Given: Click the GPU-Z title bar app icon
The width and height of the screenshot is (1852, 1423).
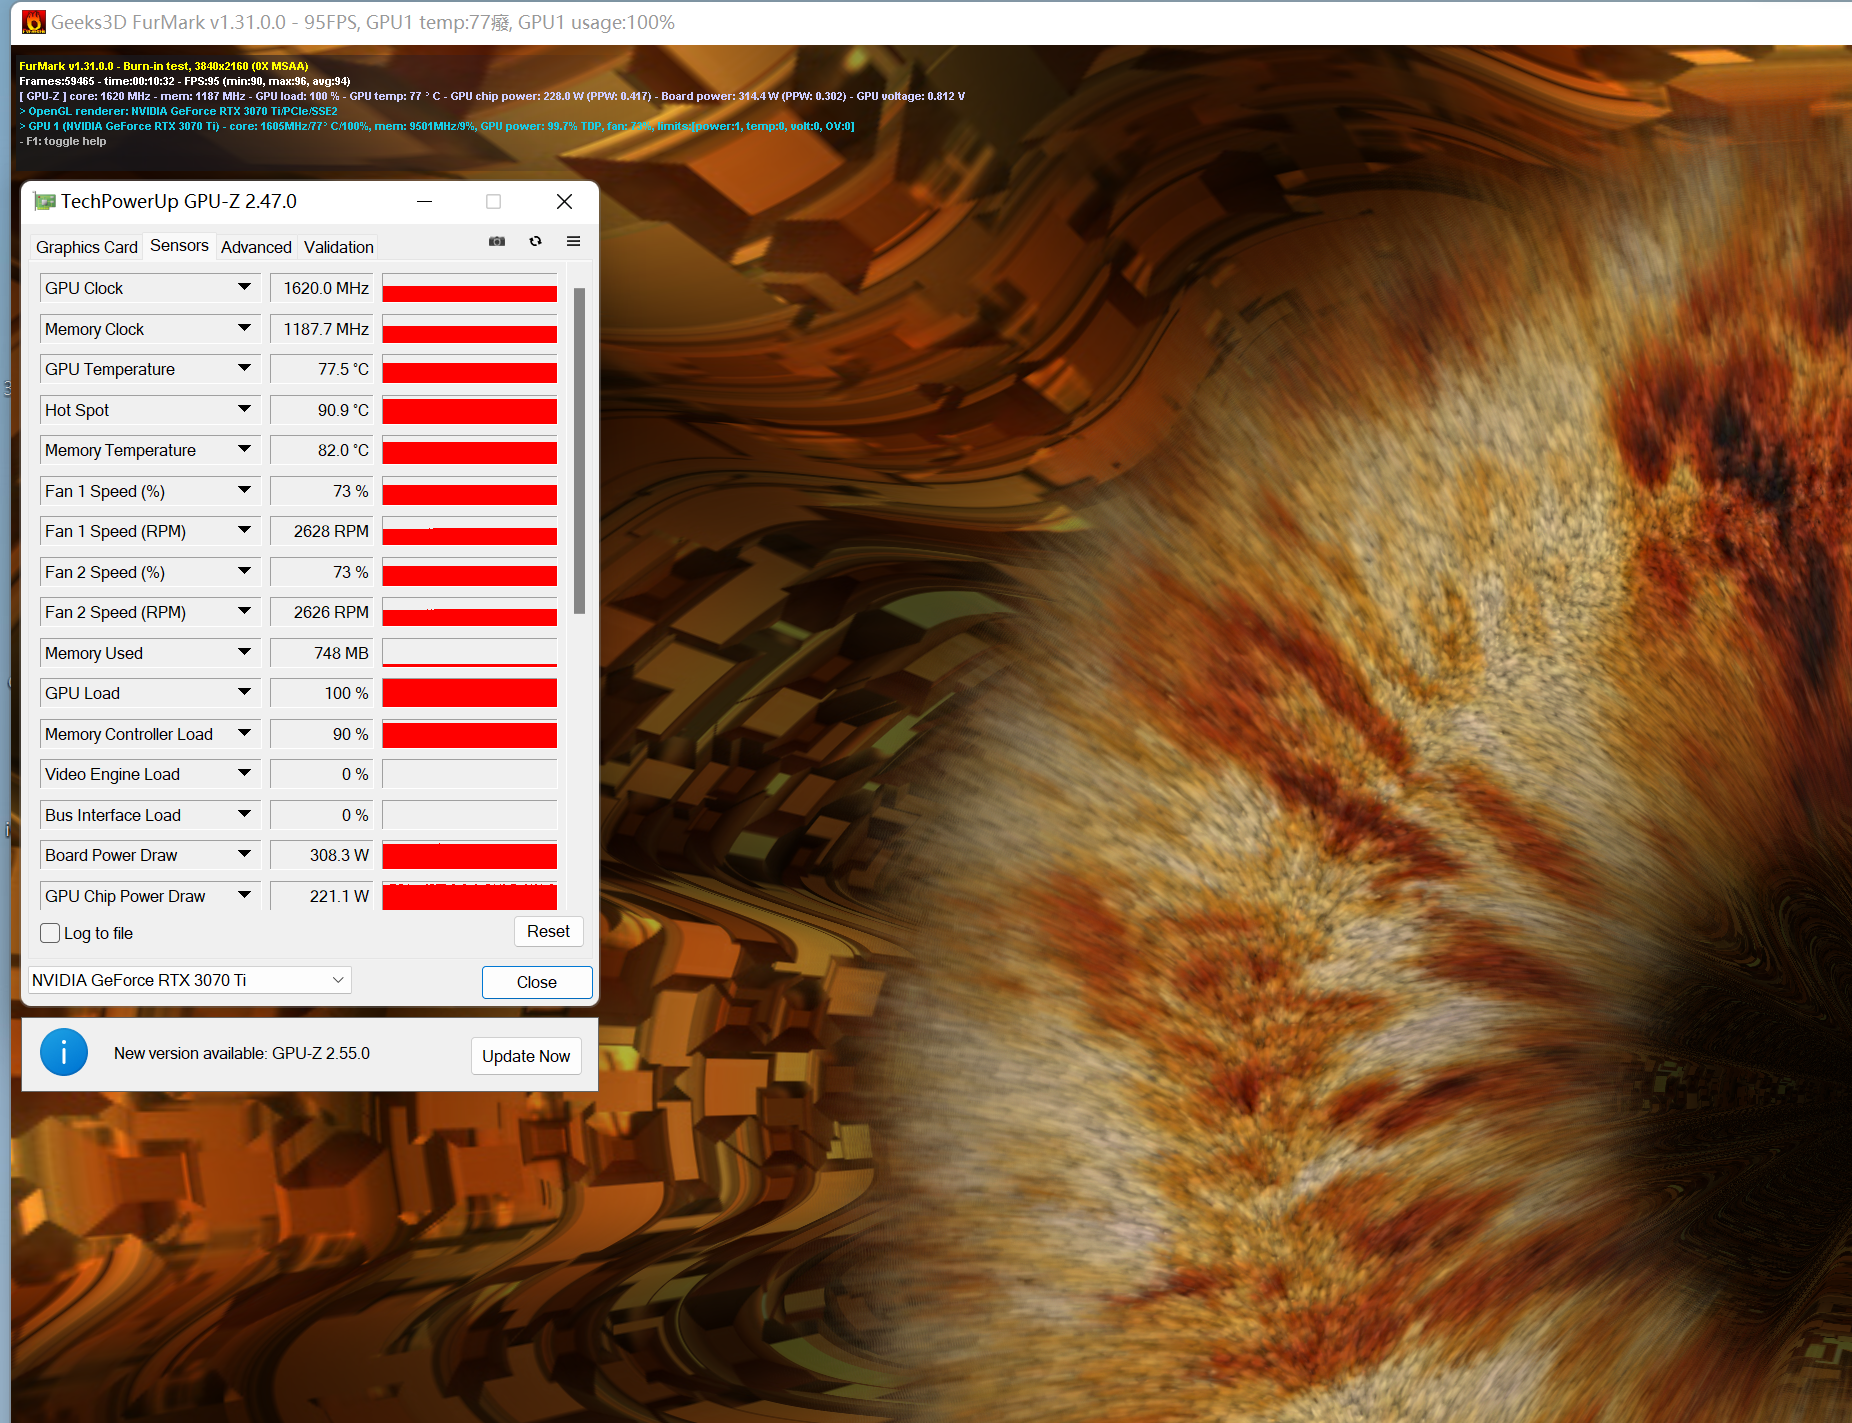Looking at the screenshot, I should [44, 201].
